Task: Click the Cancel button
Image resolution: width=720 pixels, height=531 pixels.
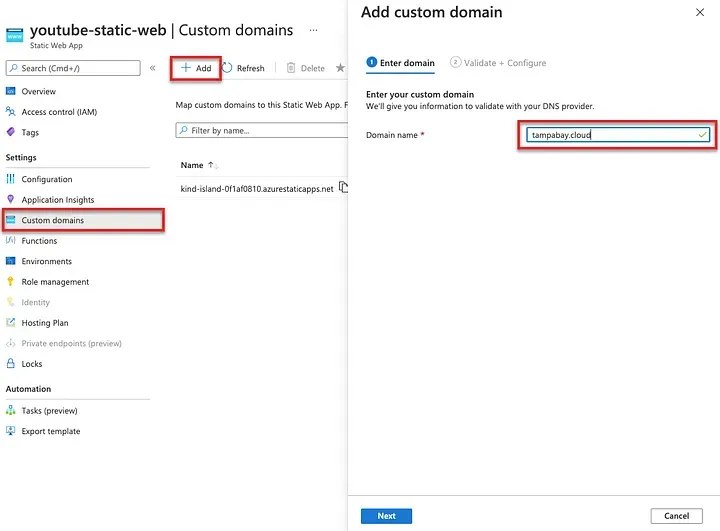Action: [x=676, y=516]
